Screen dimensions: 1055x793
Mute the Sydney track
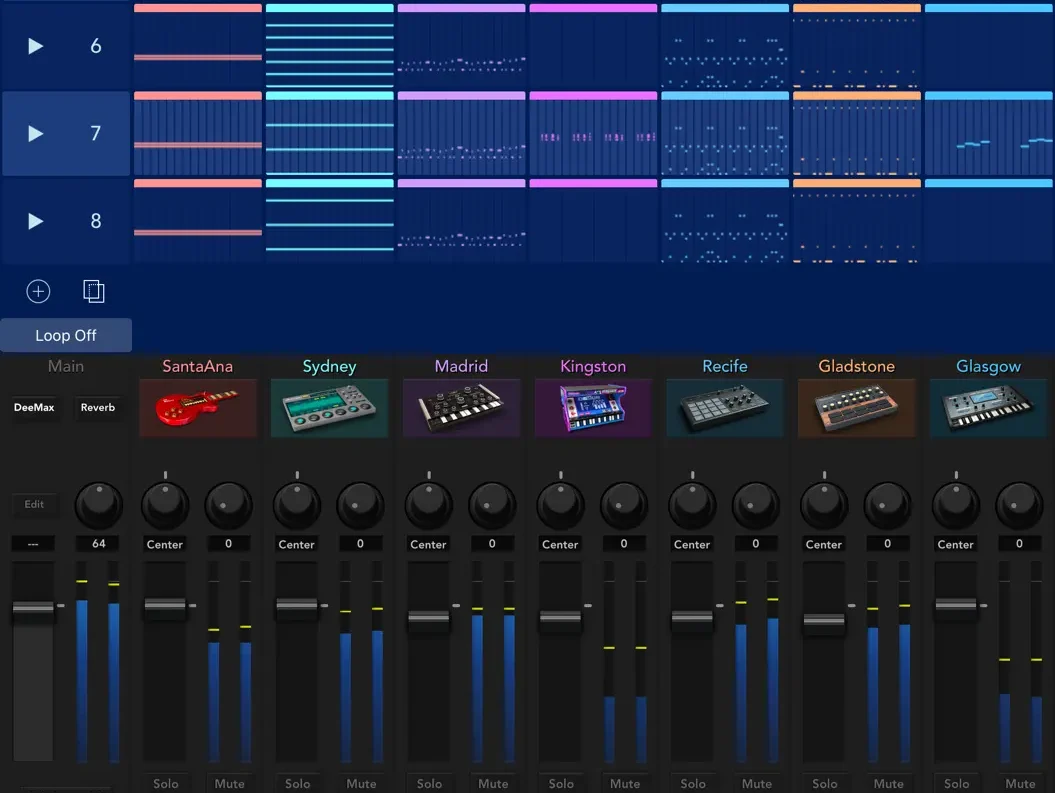click(x=361, y=784)
